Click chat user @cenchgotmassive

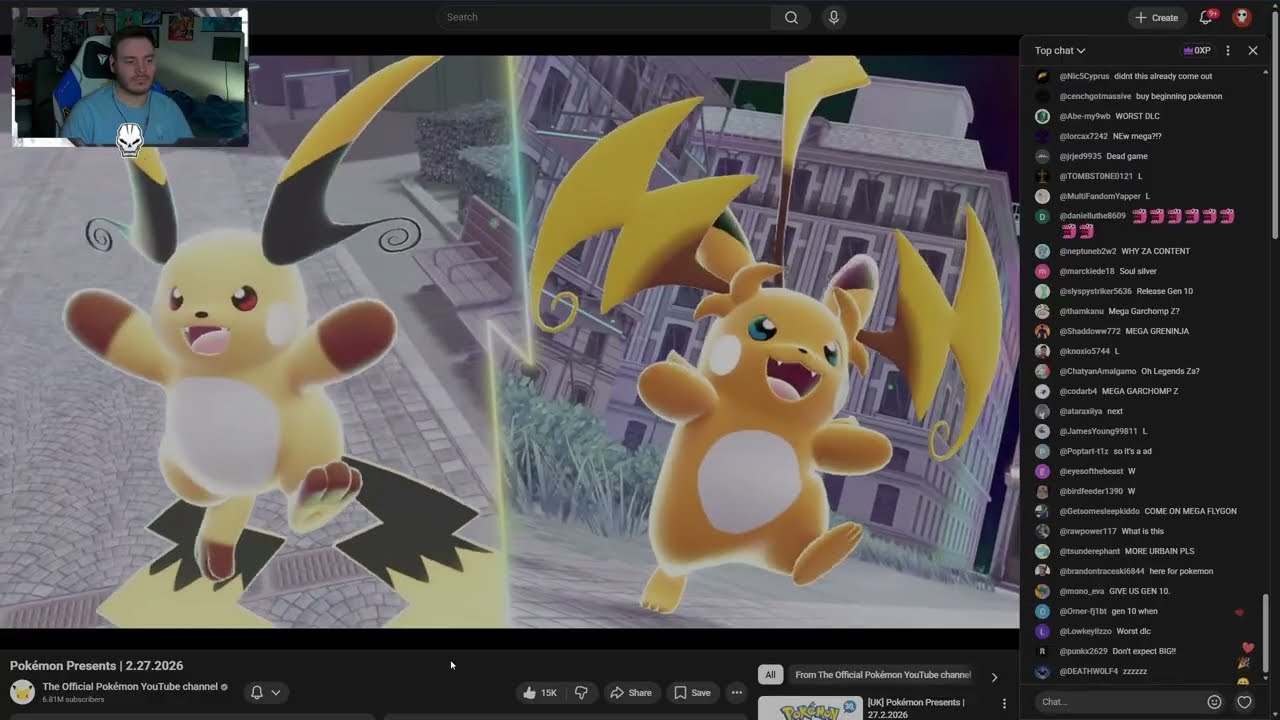(1095, 96)
